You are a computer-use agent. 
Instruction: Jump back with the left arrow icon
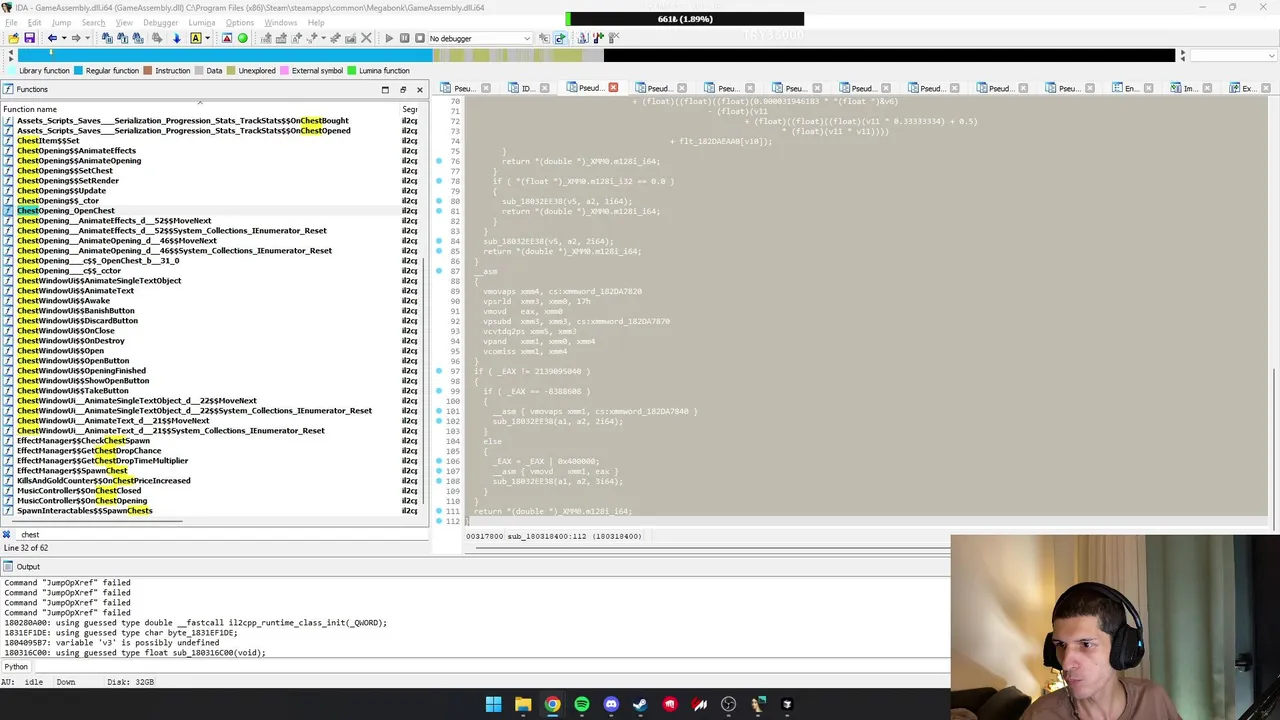click(52, 38)
